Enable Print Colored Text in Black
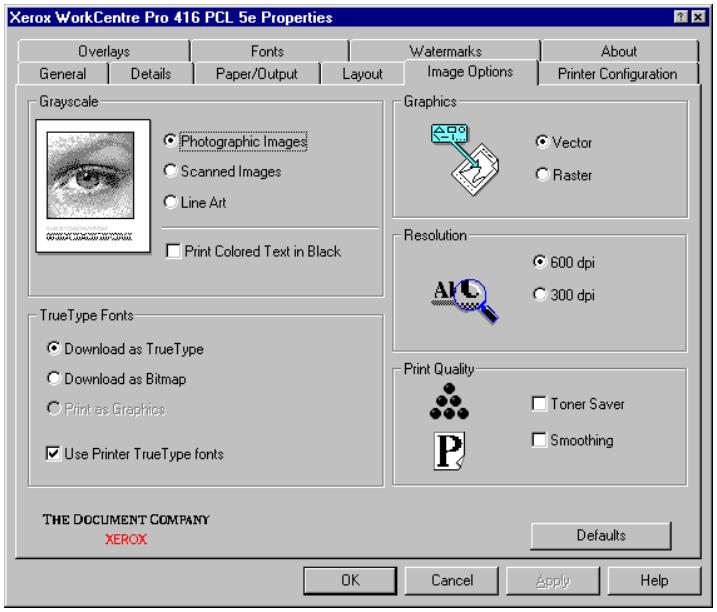 (x=172, y=252)
